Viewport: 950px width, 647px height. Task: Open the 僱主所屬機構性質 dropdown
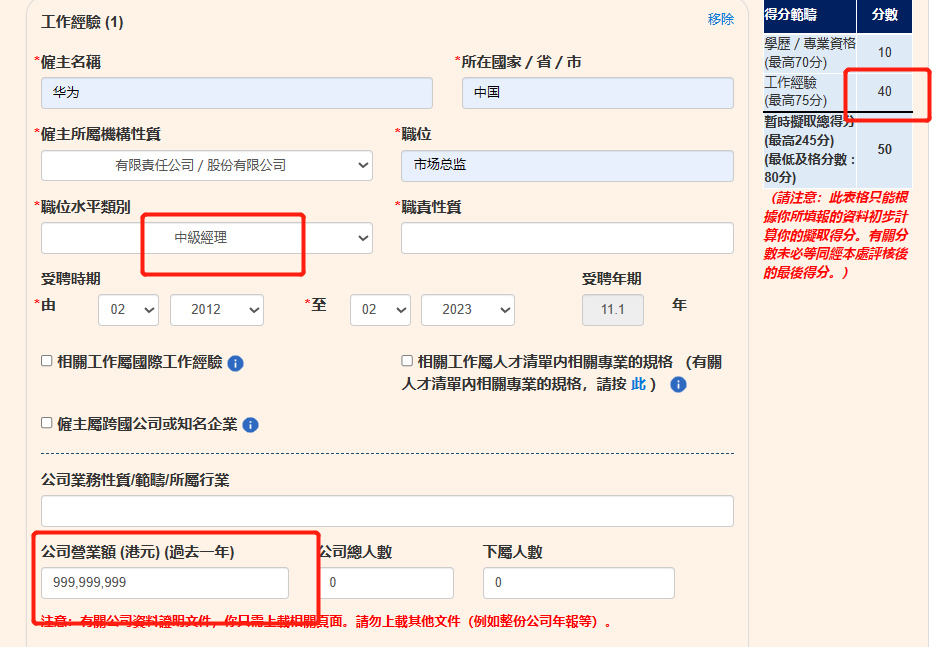tap(207, 165)
